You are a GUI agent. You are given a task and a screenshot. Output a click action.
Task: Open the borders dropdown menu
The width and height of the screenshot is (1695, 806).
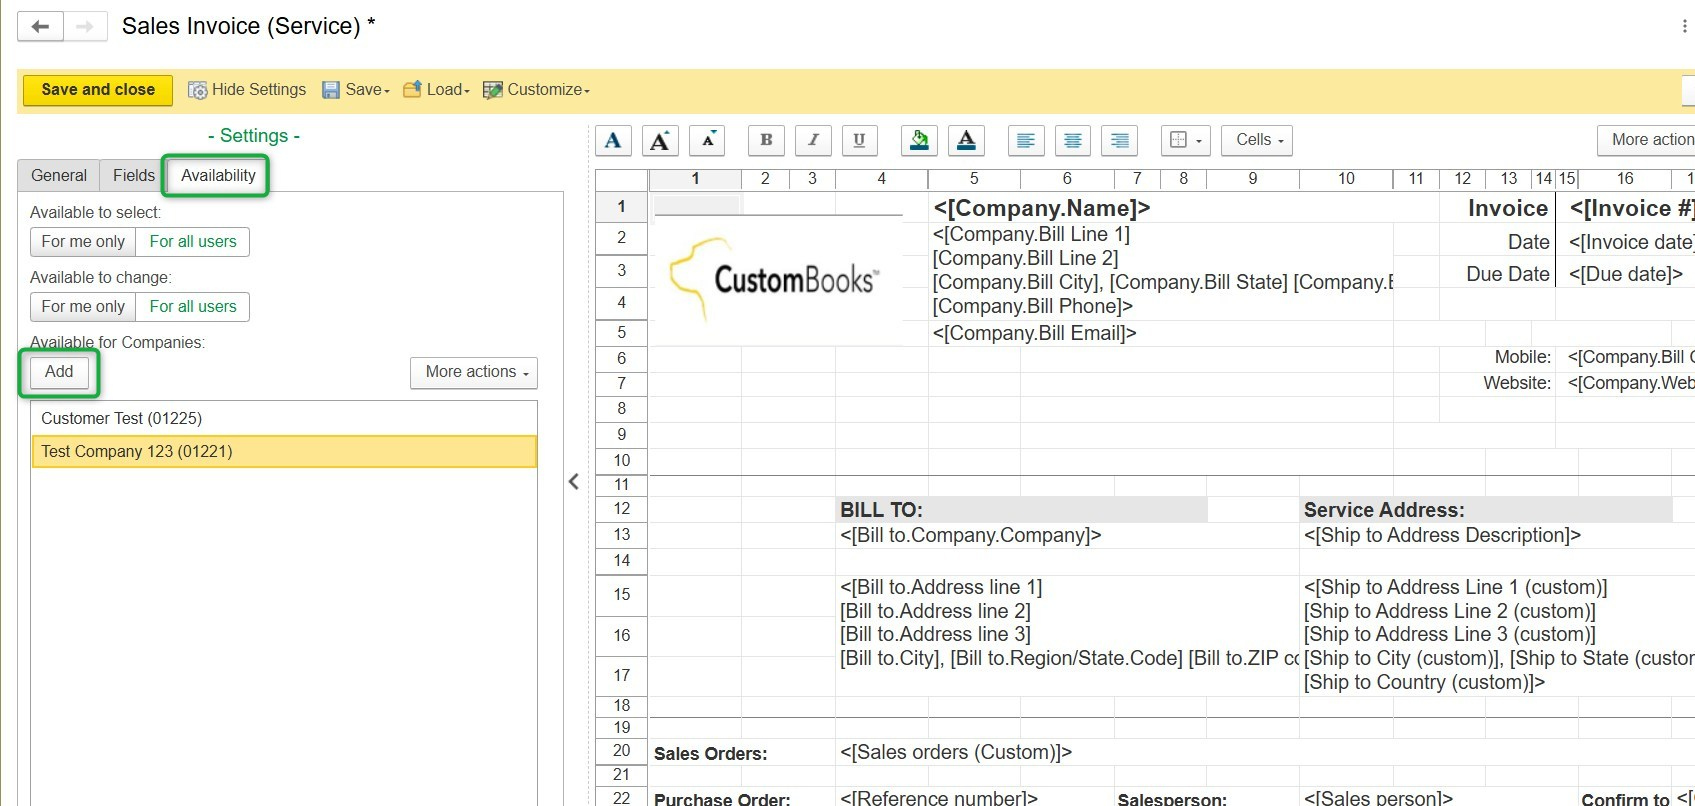click(1185, 141)
